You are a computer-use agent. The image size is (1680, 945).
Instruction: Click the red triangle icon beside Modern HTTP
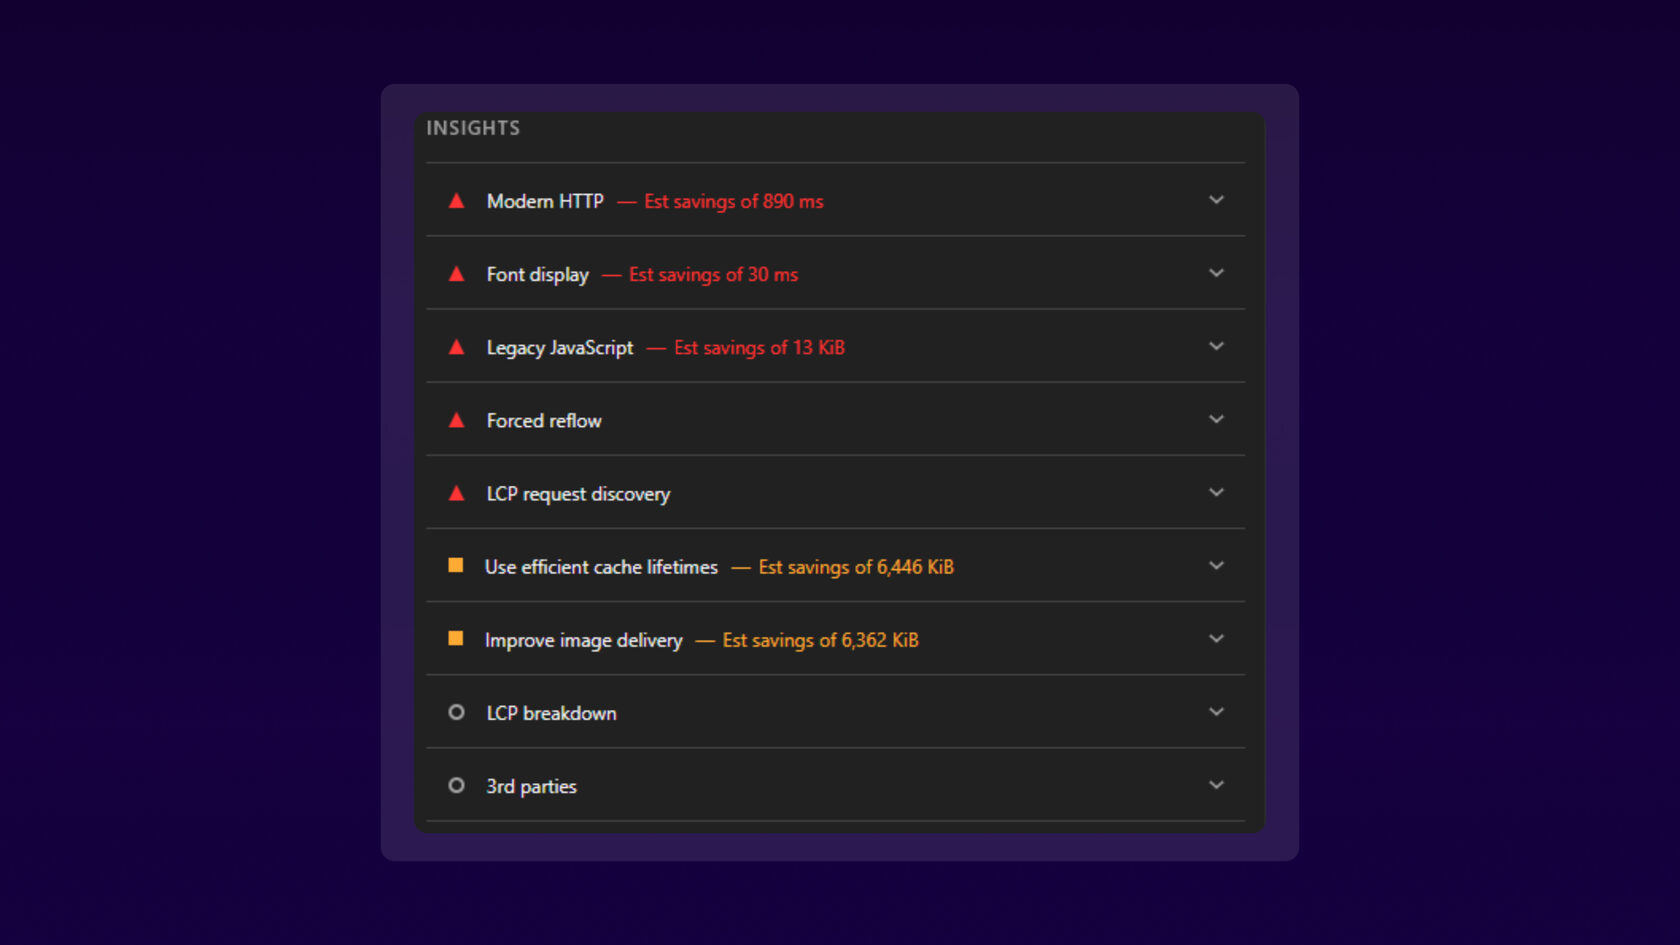pyautogui.click(x=456, y=201)
